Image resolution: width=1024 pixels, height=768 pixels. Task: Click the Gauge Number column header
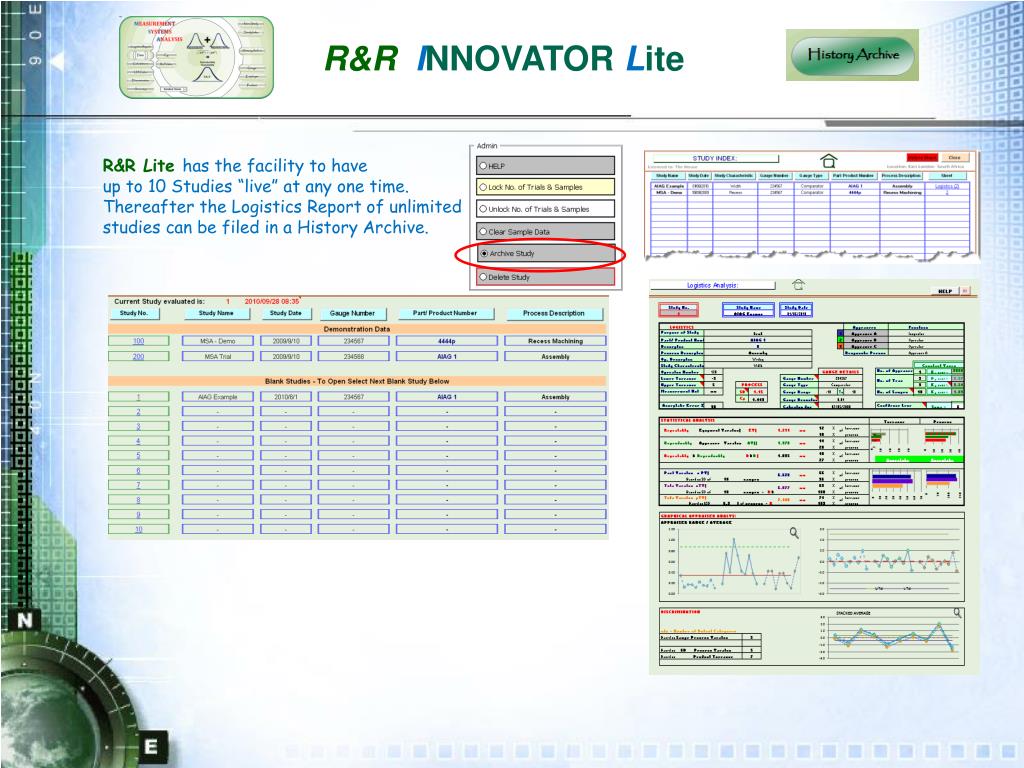click(352, 313)
